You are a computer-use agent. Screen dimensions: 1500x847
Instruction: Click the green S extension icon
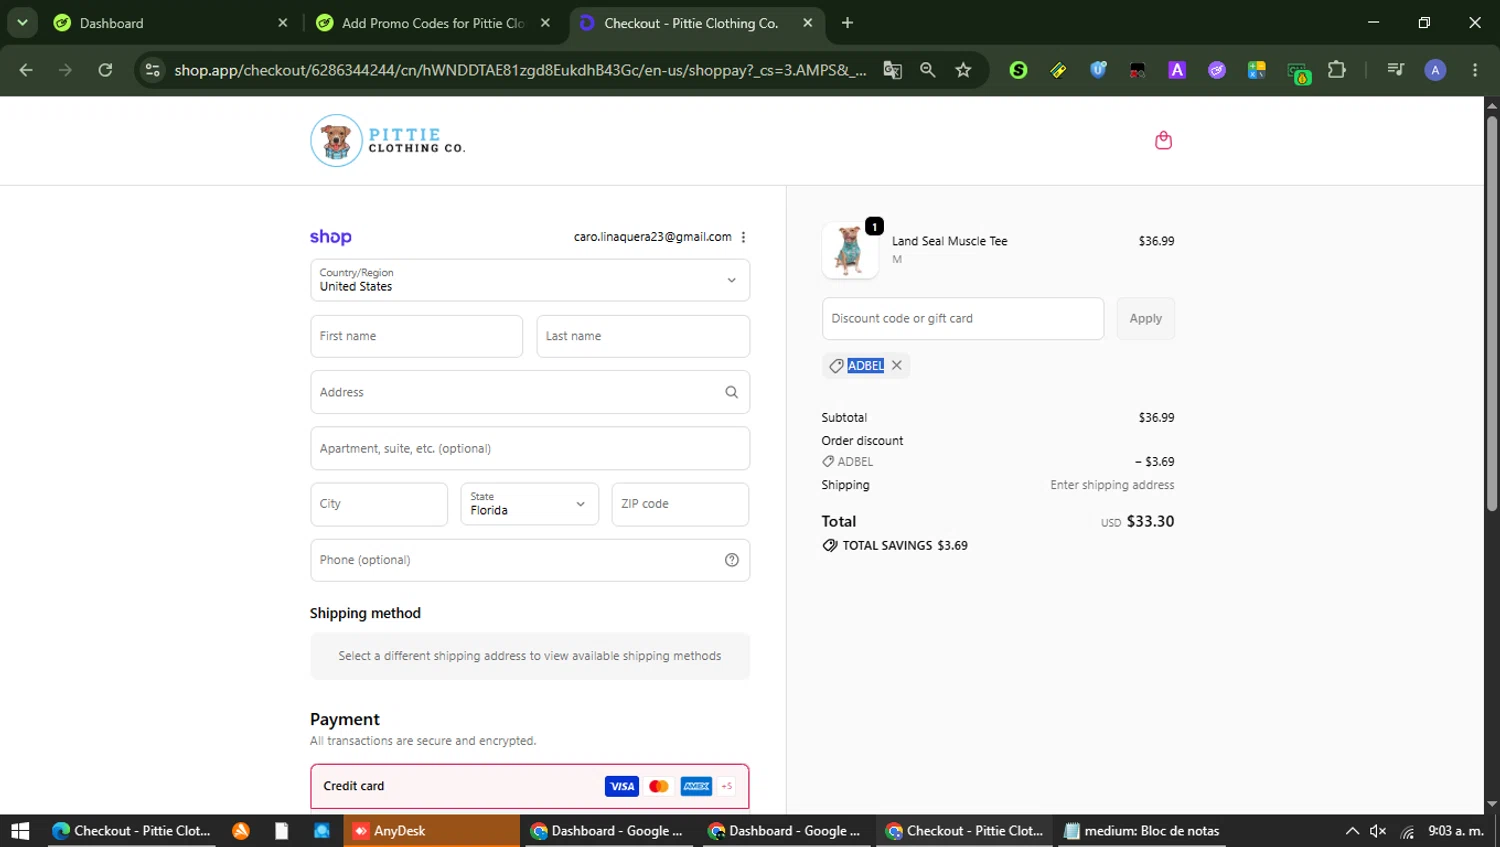pyautogui.click(x=1018, y=70)
